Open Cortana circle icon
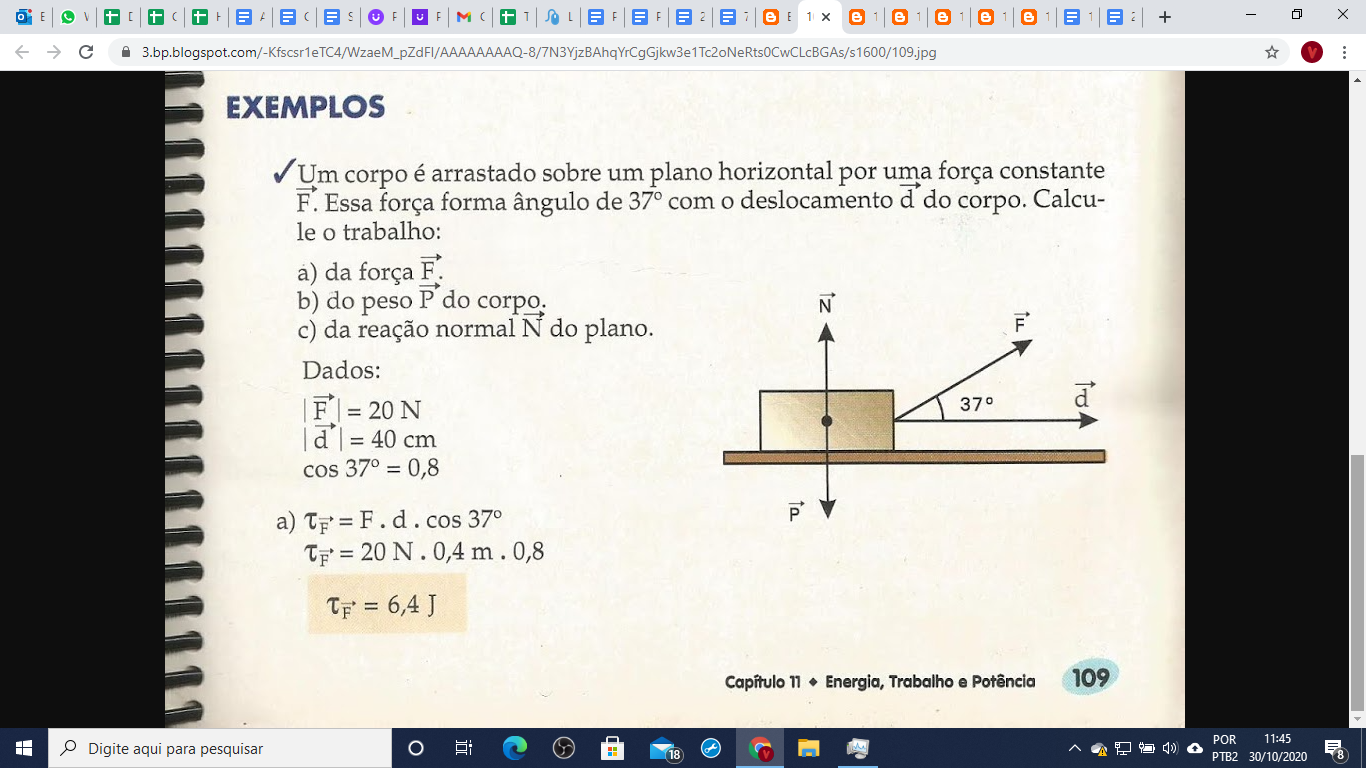 [416, 748]
